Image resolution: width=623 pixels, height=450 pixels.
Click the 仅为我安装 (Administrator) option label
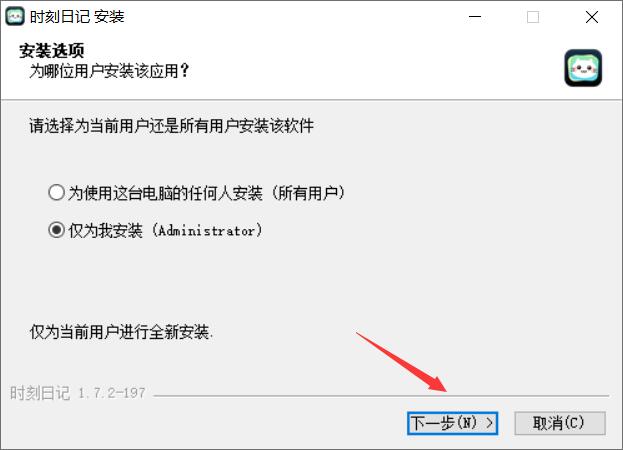coord(165,230)
